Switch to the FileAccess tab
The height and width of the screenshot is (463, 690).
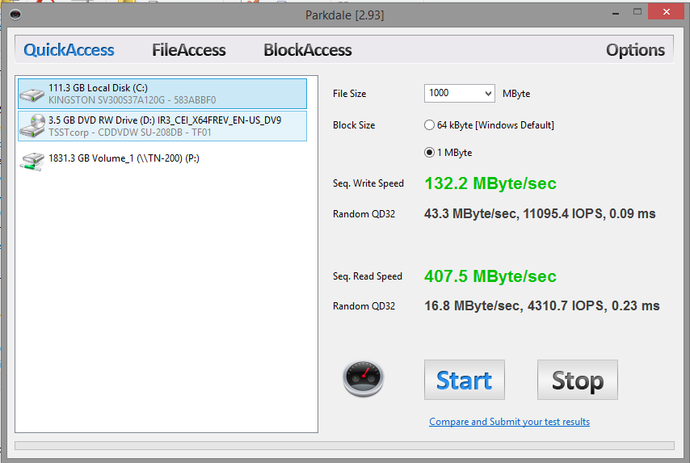coord(188,50)
